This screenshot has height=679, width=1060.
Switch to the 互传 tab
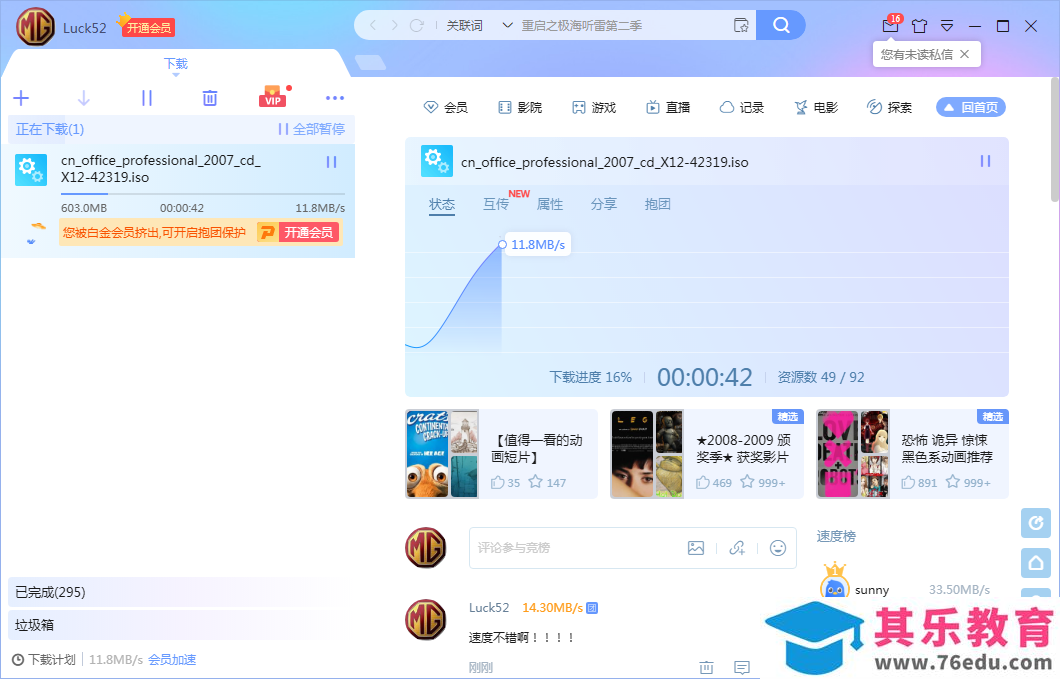(x=496, y=204)
